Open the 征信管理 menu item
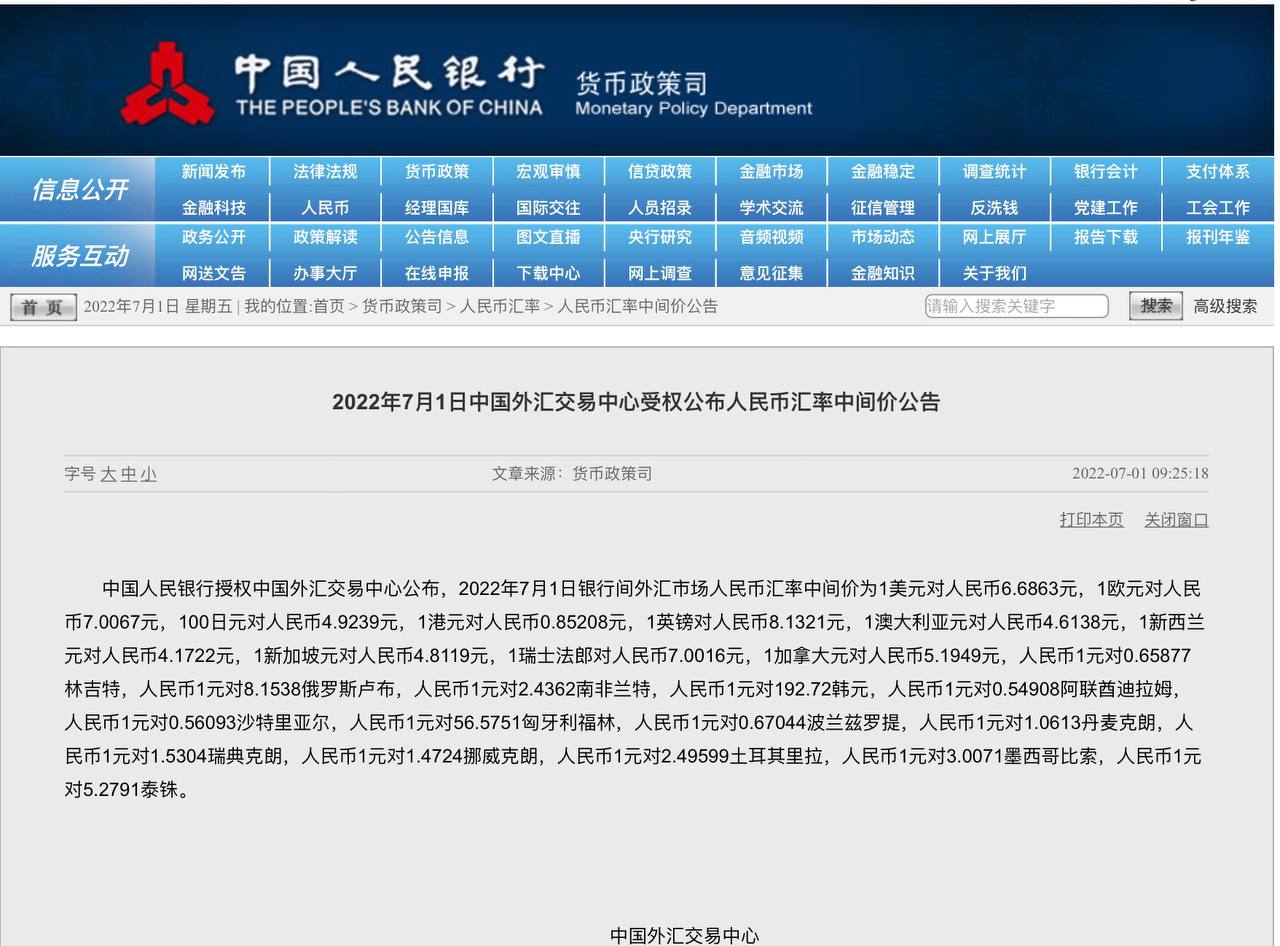The image size is (1280, 946). pos(883,208)
